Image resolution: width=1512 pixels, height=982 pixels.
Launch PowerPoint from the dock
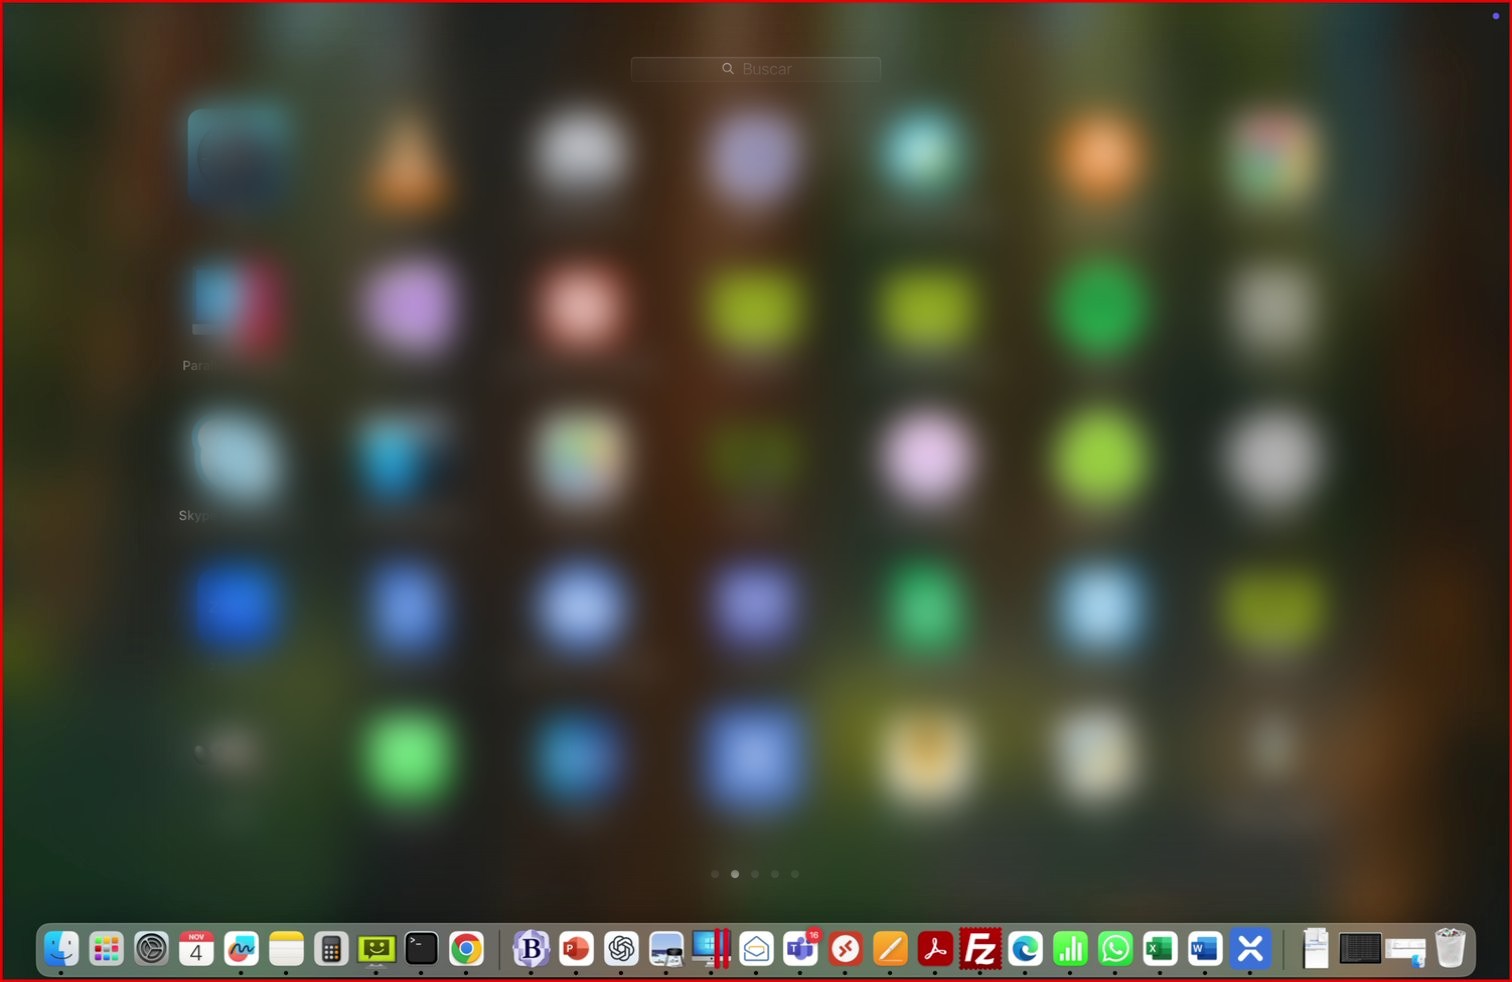pos(576,948)
